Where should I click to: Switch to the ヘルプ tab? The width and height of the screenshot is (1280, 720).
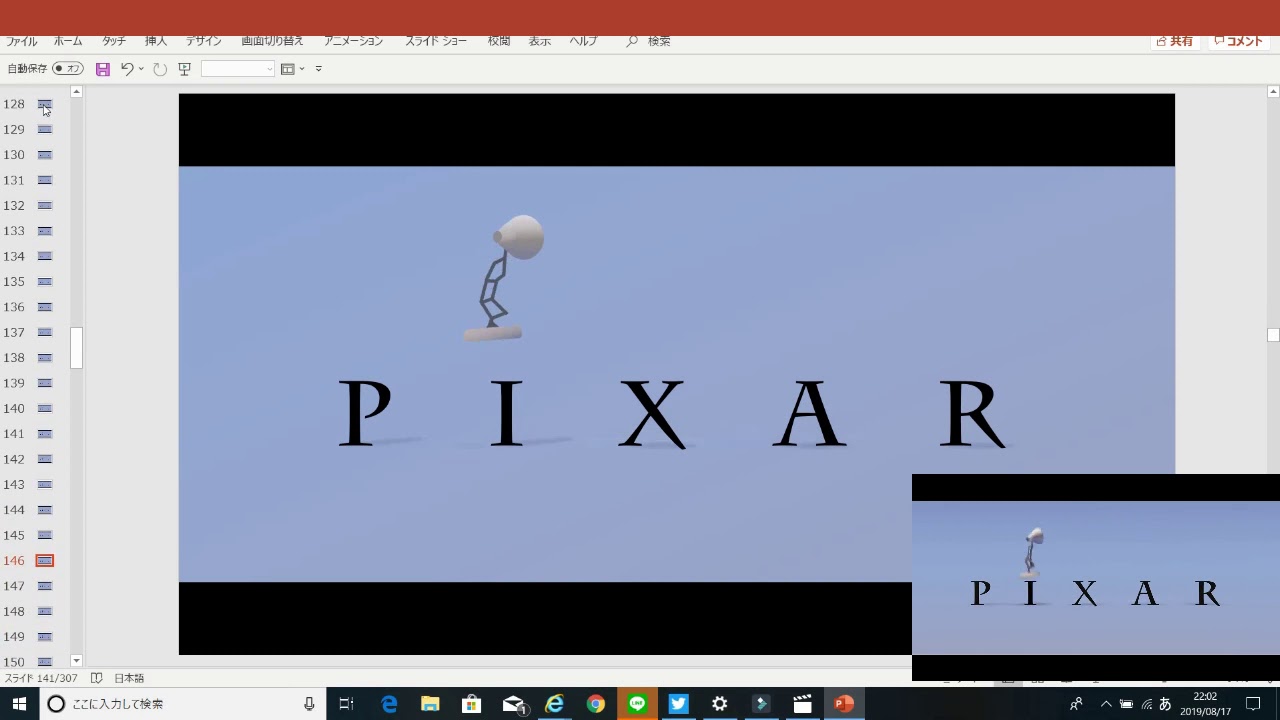[583, 41]
